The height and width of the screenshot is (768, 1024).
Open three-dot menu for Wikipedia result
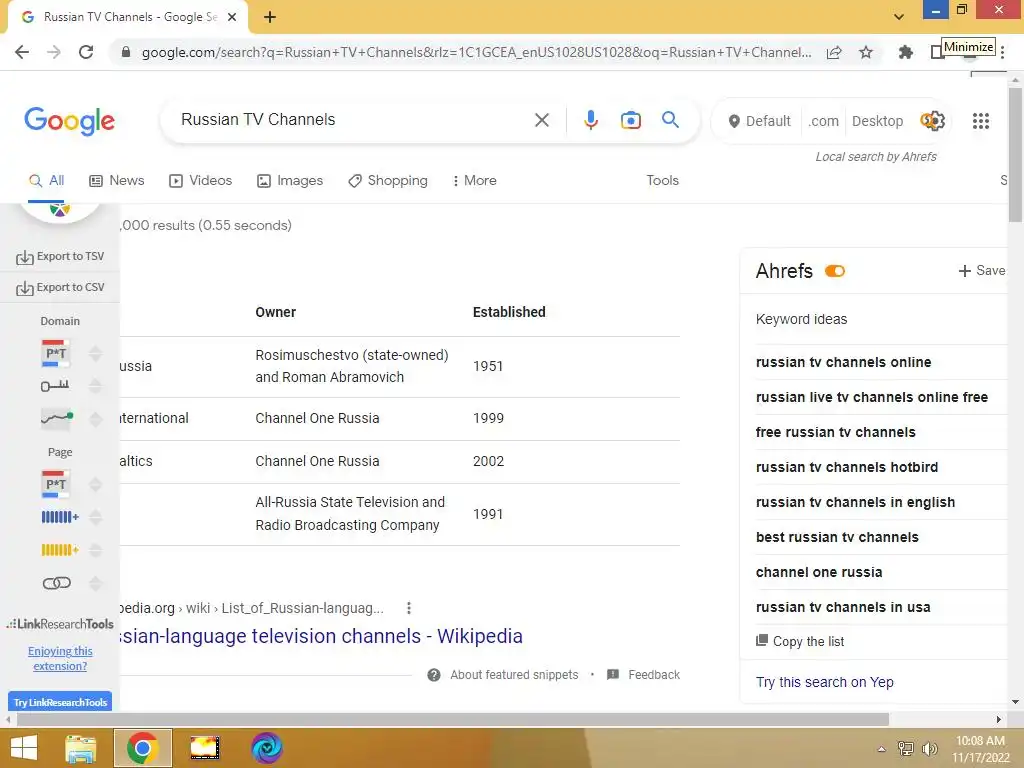pos(409,608)
